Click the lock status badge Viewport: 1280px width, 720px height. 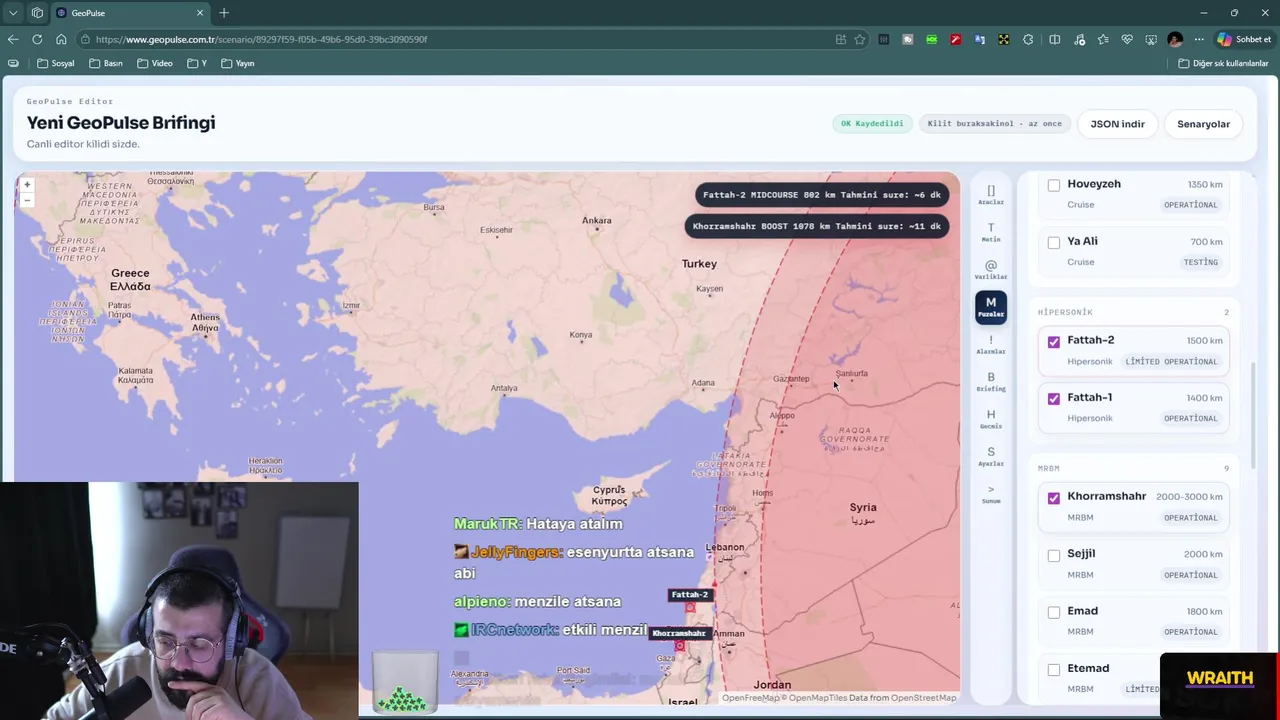point(995,124)
